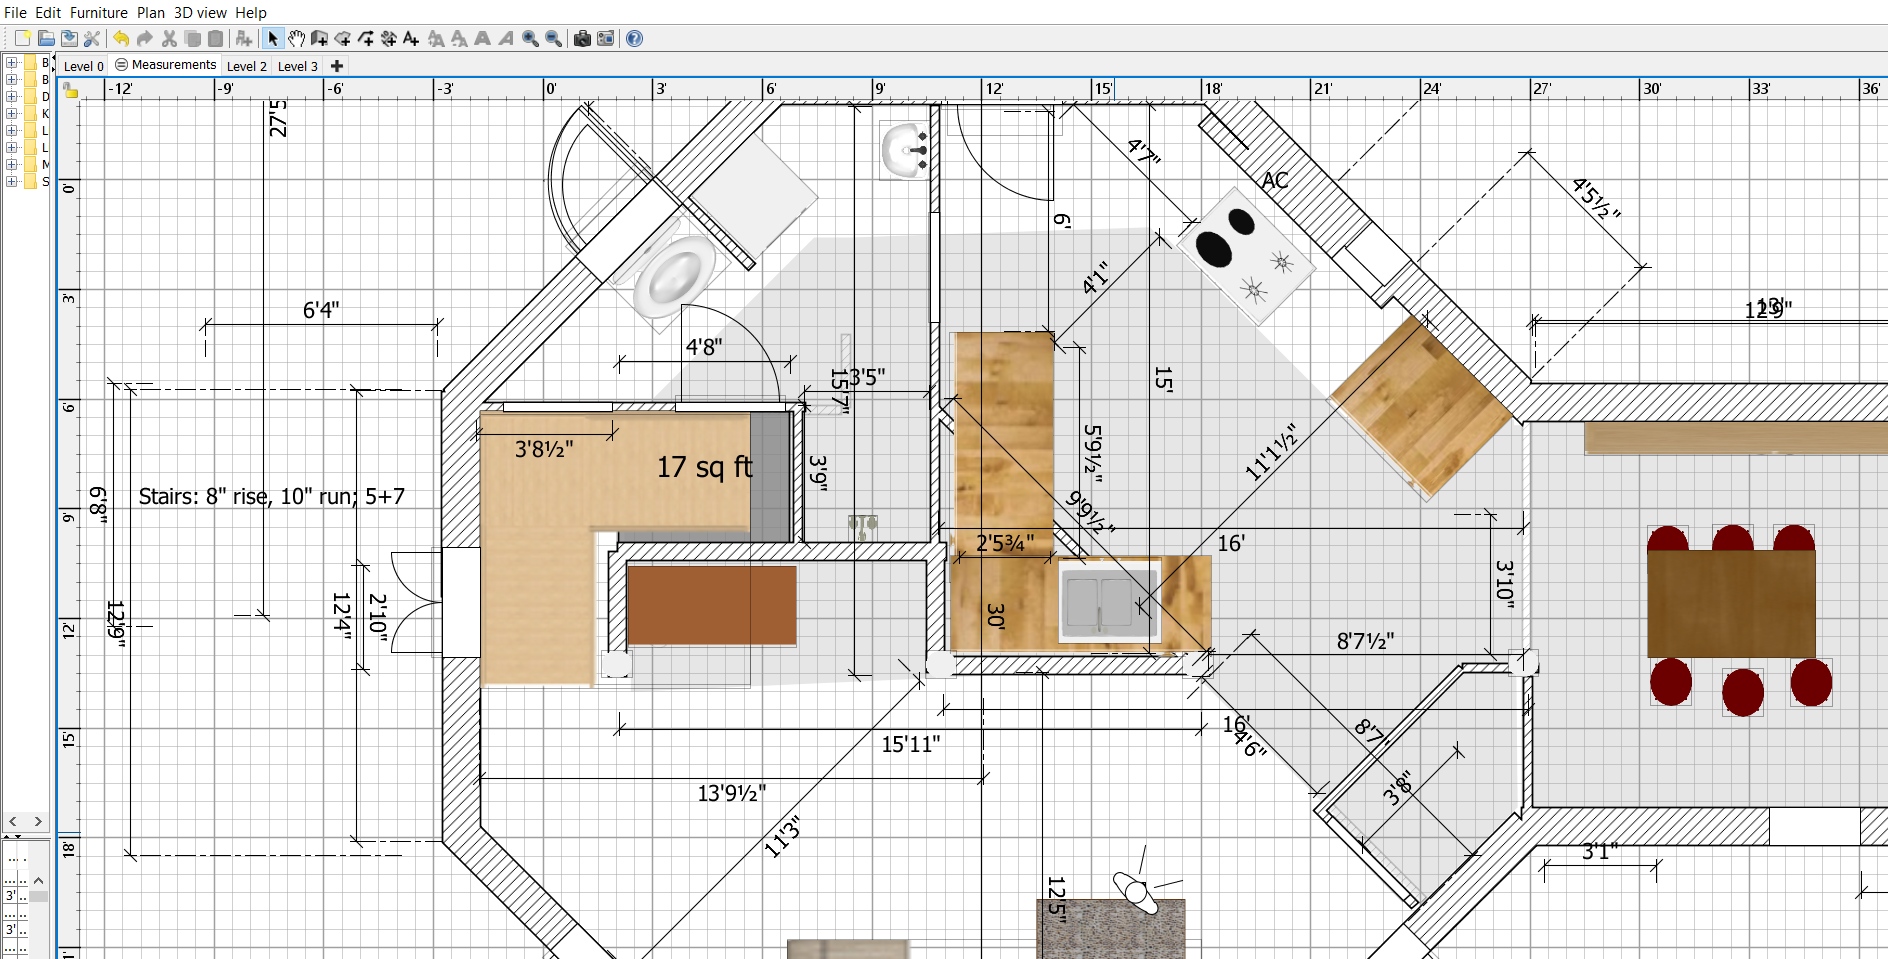This screenshot has width=1888, height=959.
Task: Create a 3D video icon
Action: click(x=605, y=38)
